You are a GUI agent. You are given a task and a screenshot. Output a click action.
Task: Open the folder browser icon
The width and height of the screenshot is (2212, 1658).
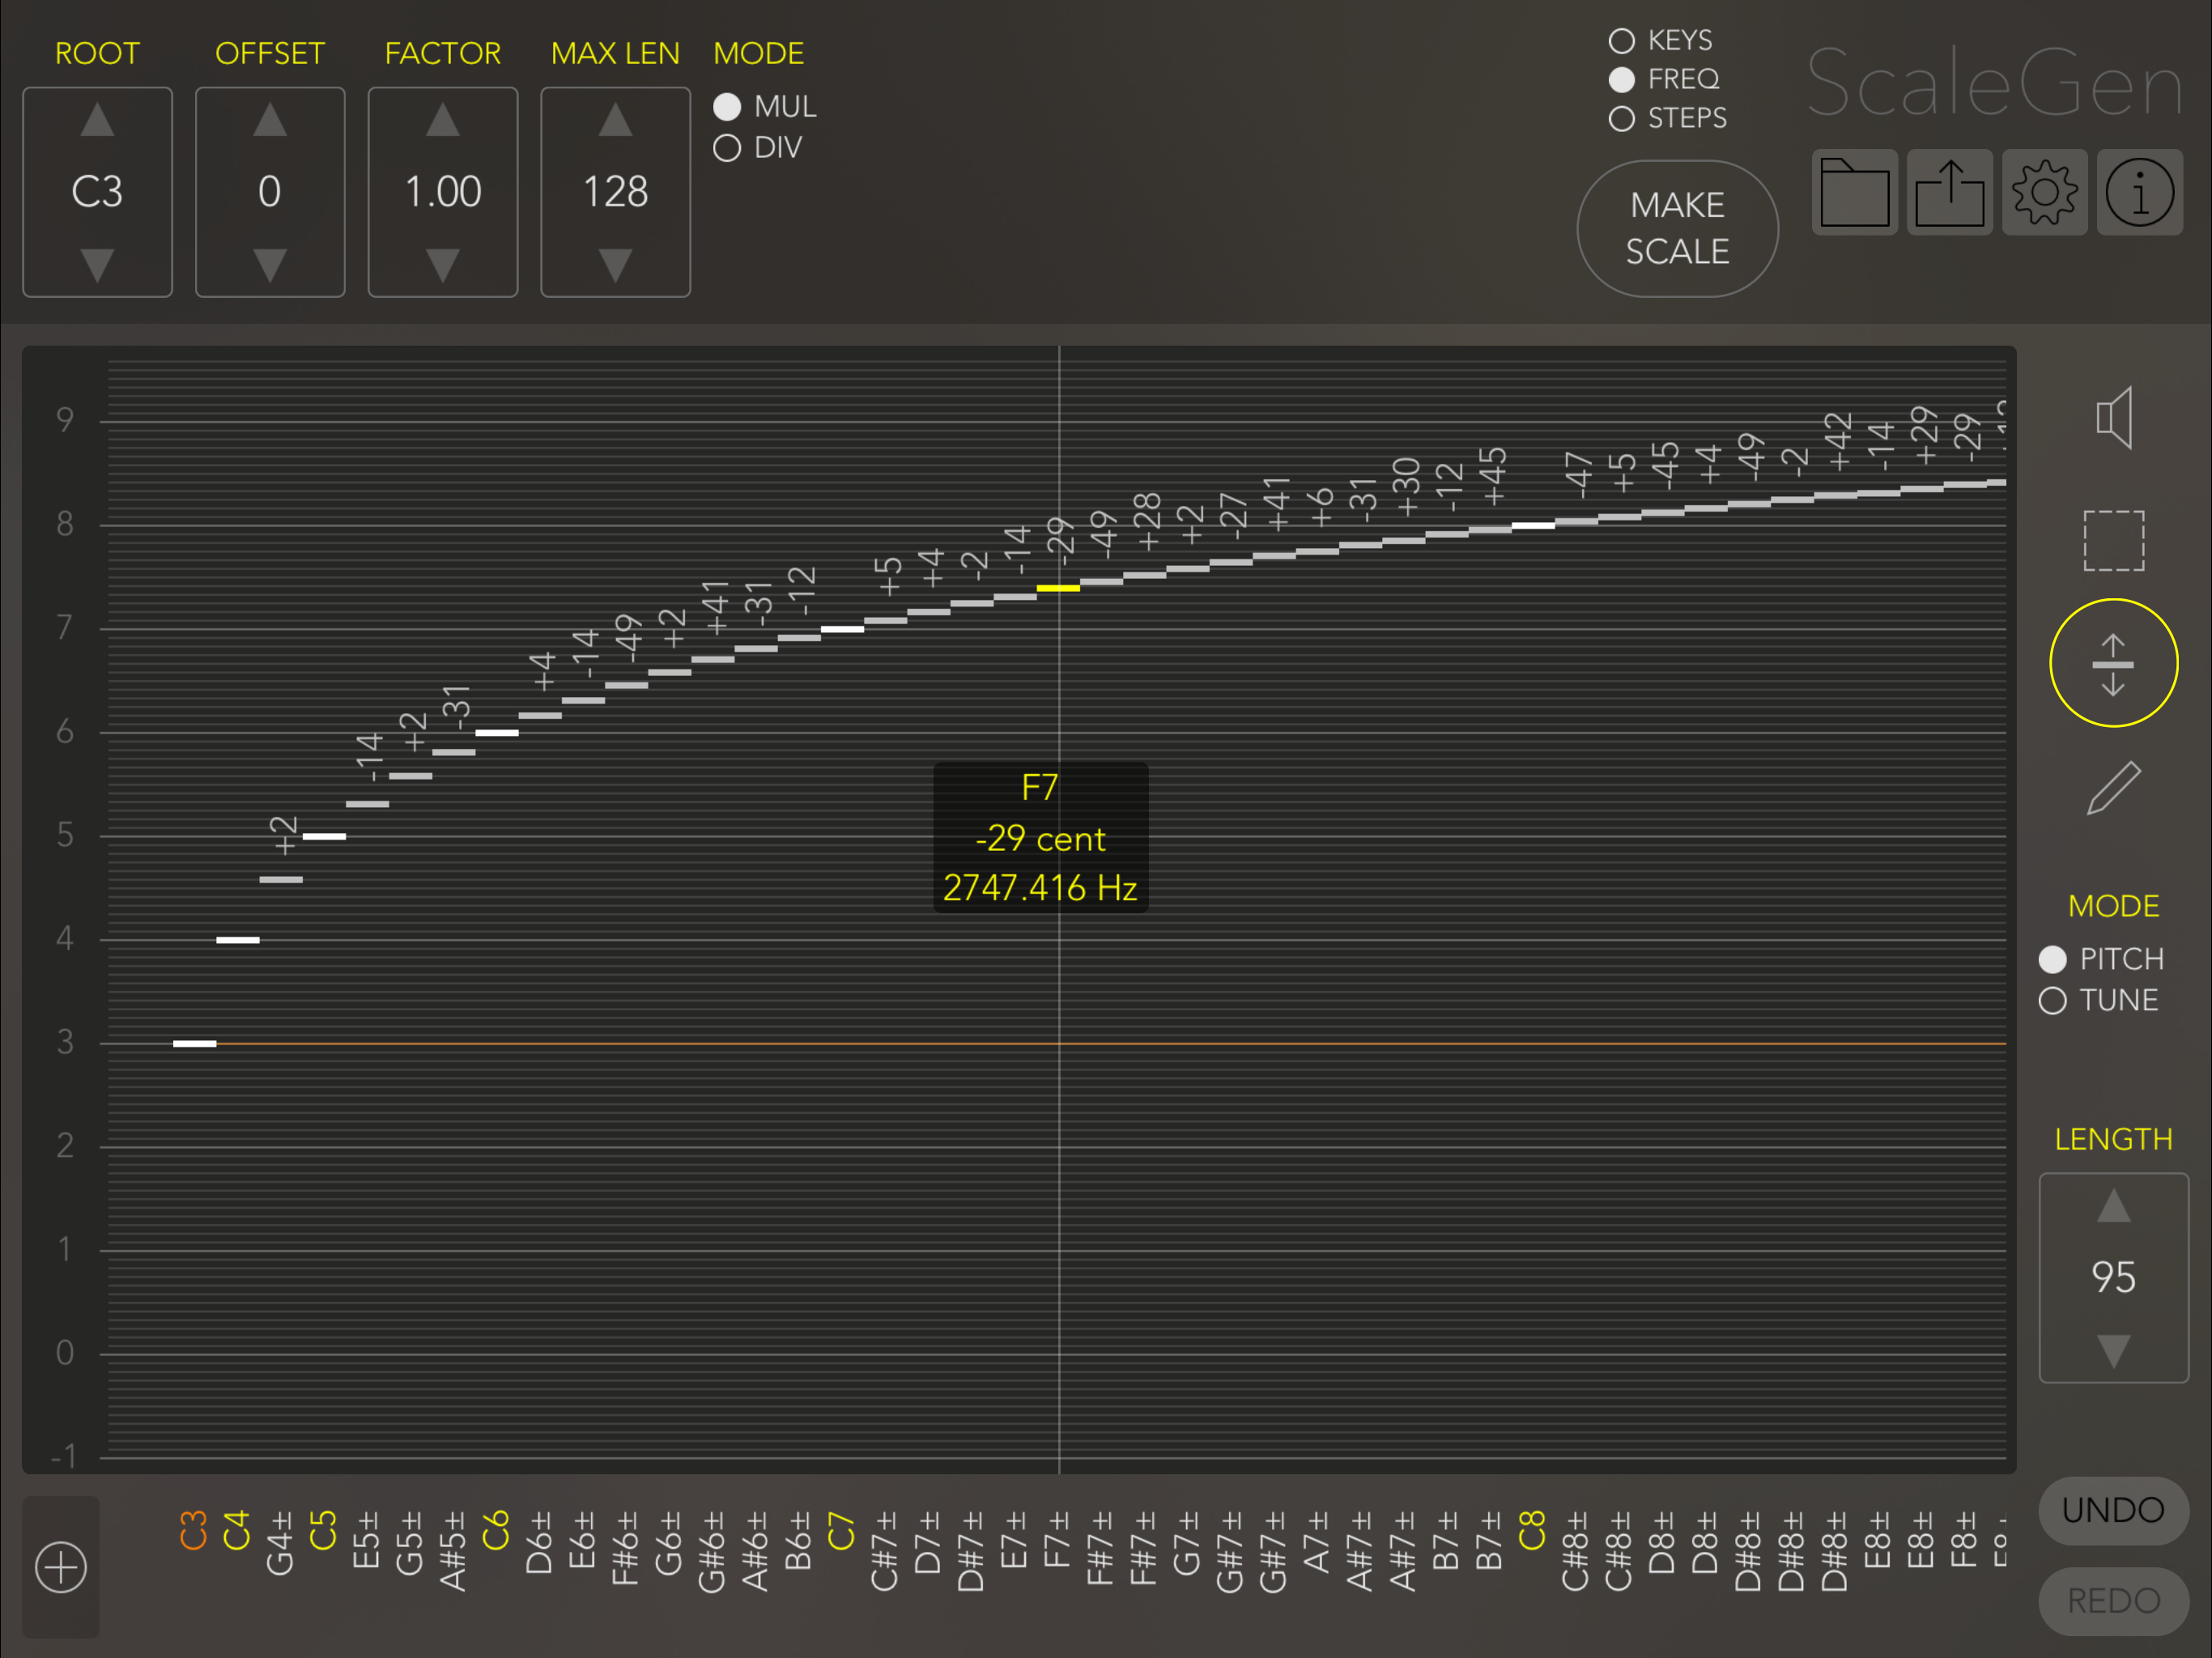[x=1854, y=192]
